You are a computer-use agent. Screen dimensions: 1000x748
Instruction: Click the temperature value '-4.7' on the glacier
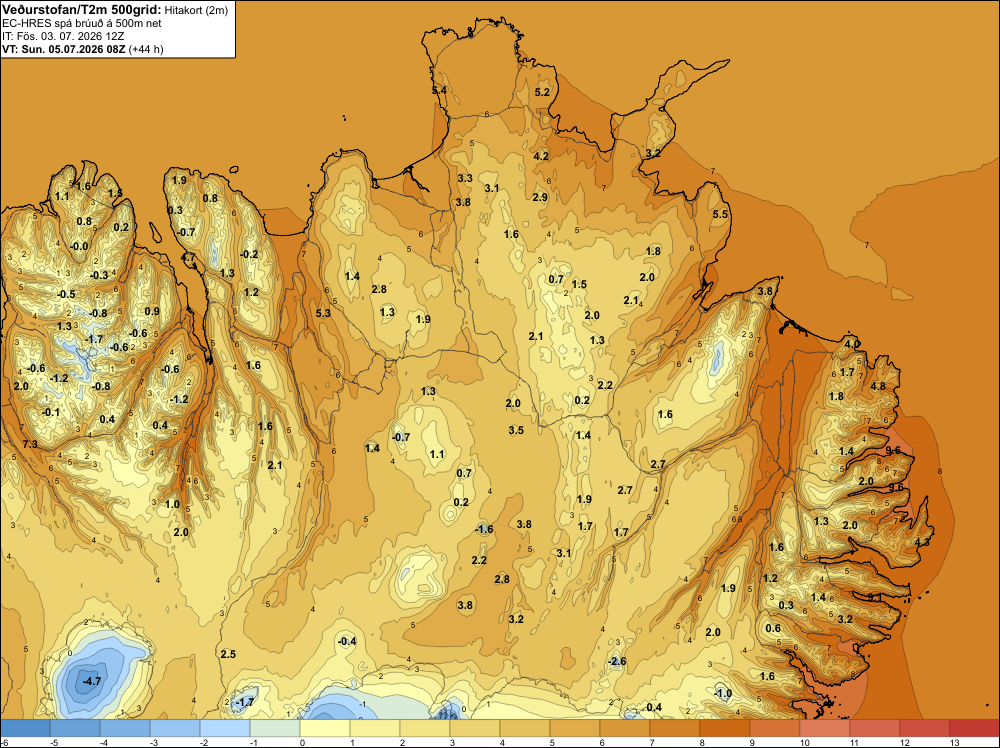(x=92, y=681)
